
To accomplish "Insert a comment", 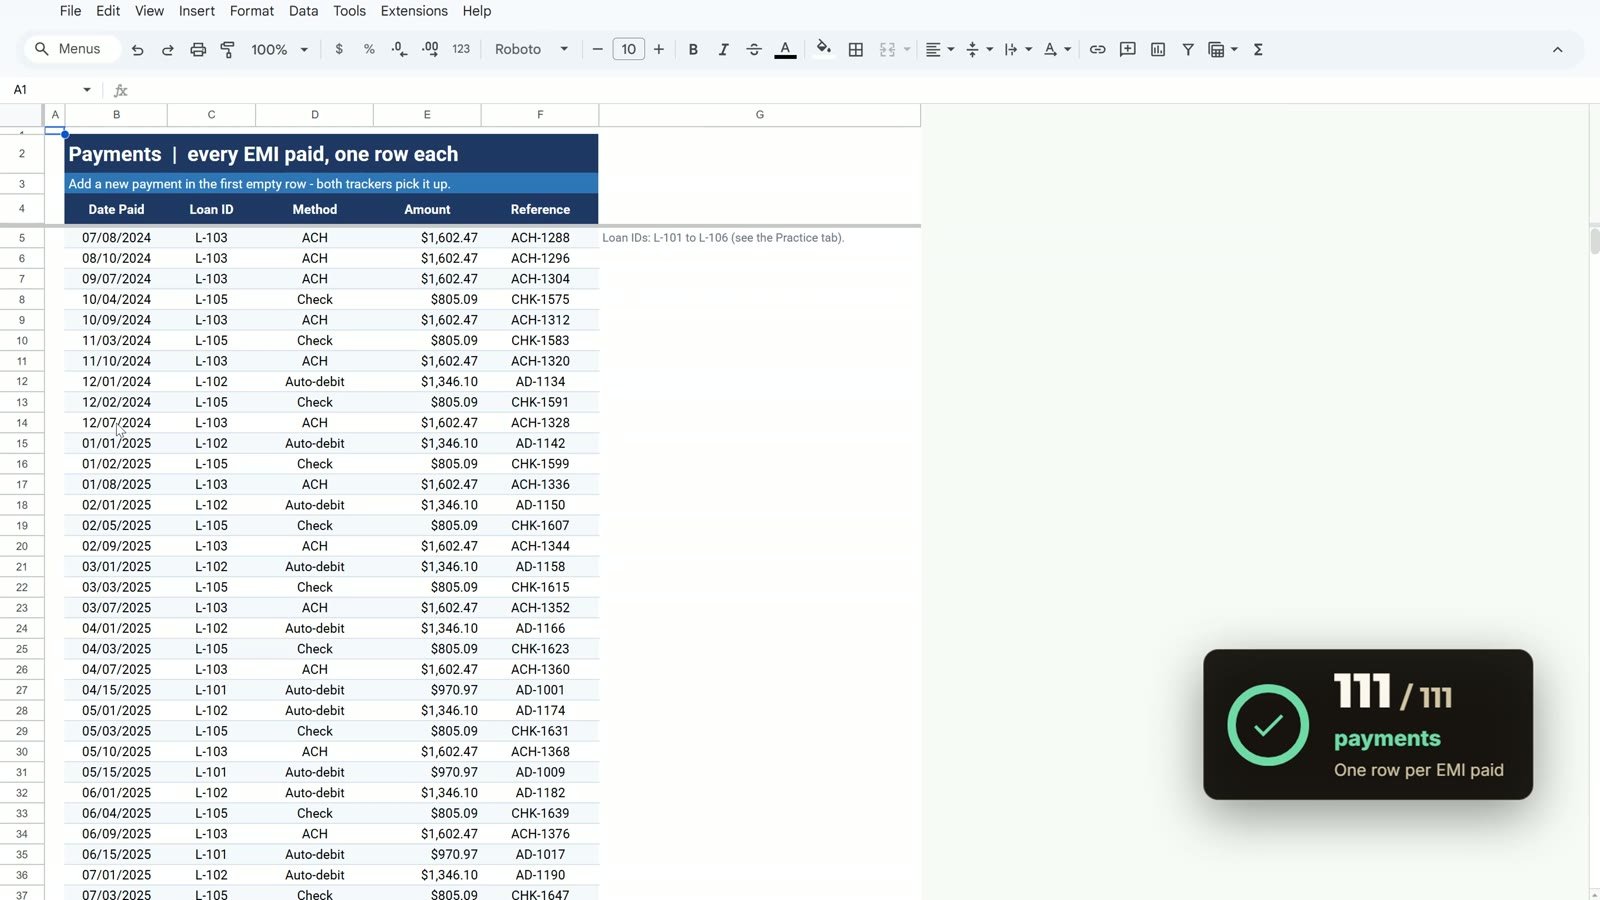I will [1128, 49].
